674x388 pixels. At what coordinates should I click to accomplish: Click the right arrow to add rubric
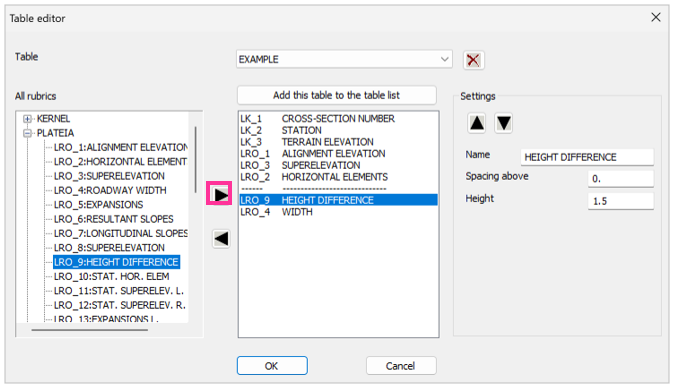(x=221, y=195)
